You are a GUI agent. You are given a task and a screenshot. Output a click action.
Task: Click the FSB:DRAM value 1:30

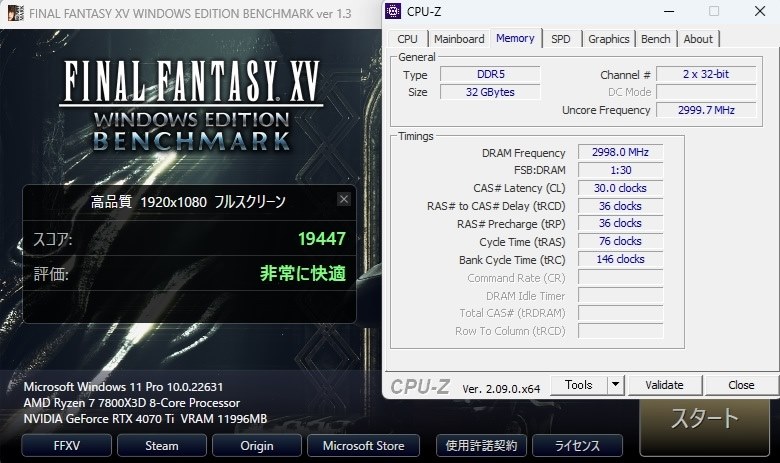(x=620, y=170)
